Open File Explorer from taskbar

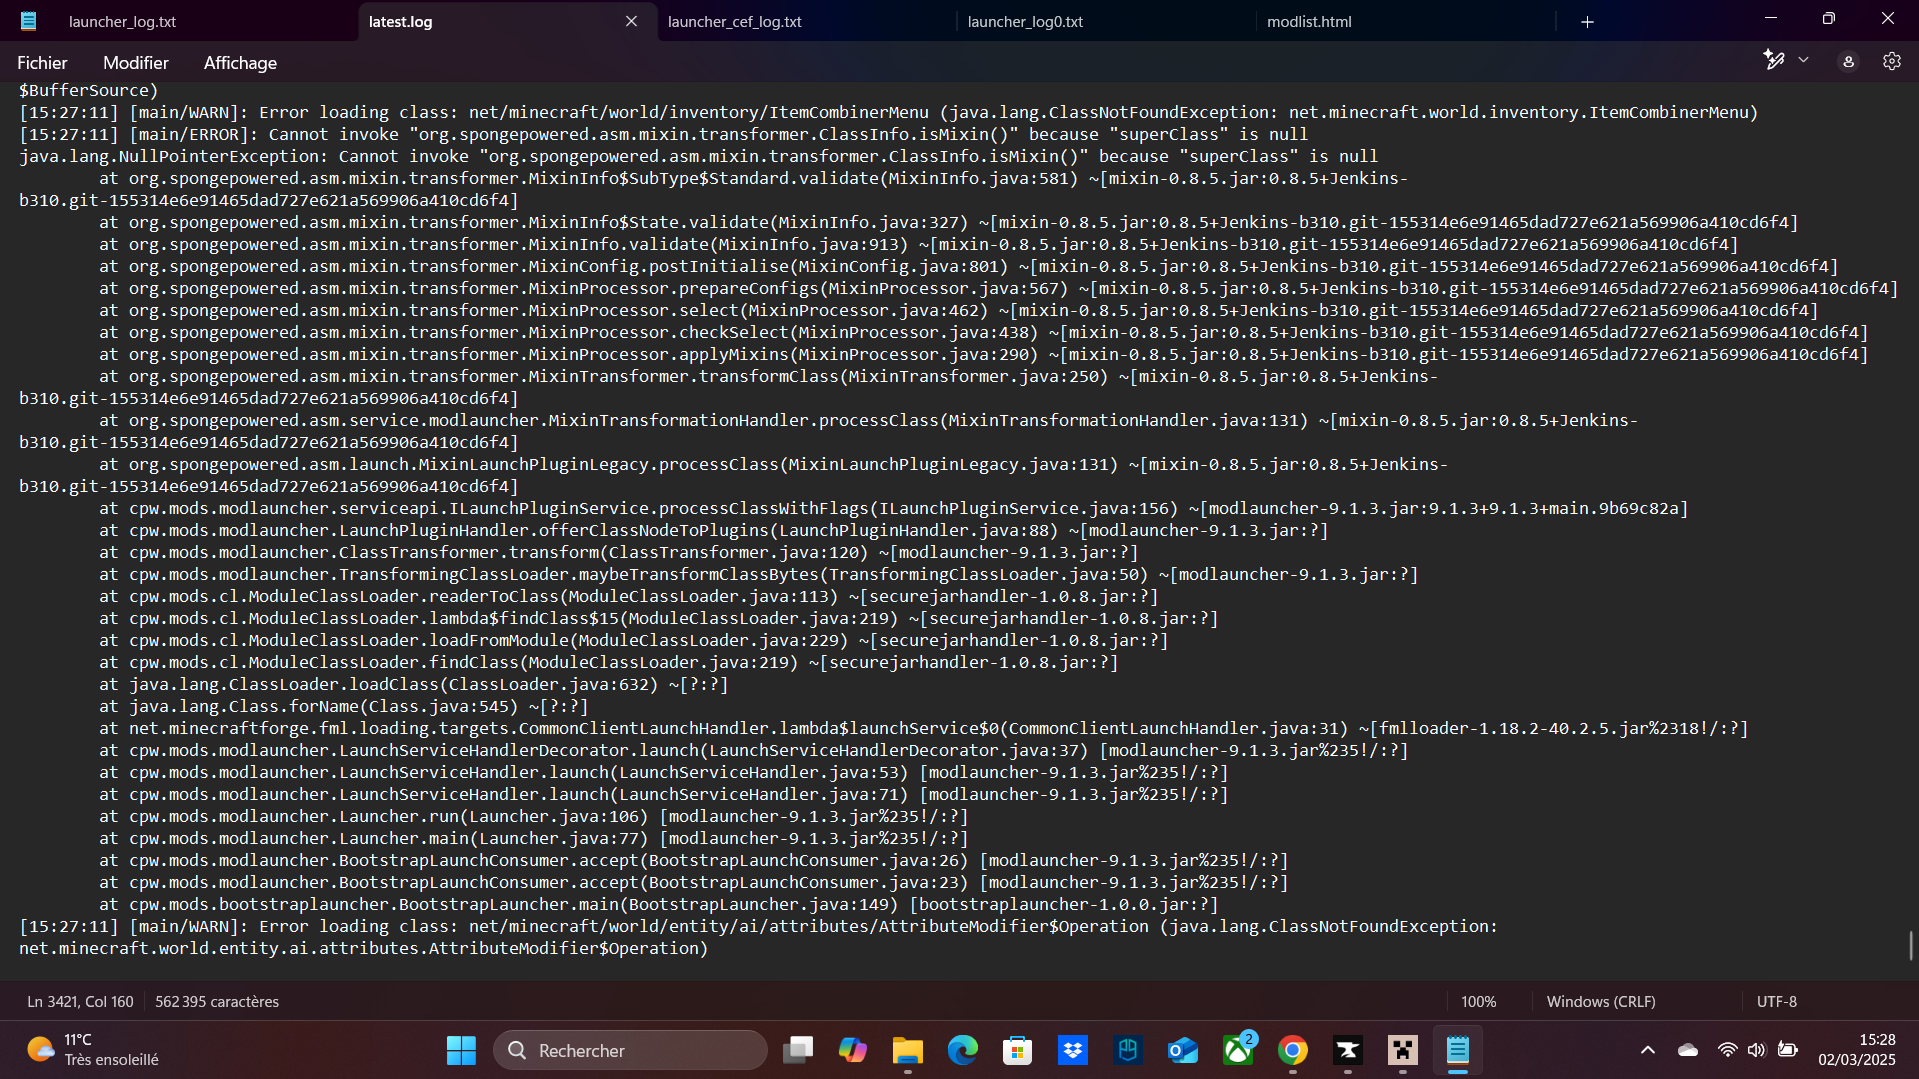(908, 1050)
